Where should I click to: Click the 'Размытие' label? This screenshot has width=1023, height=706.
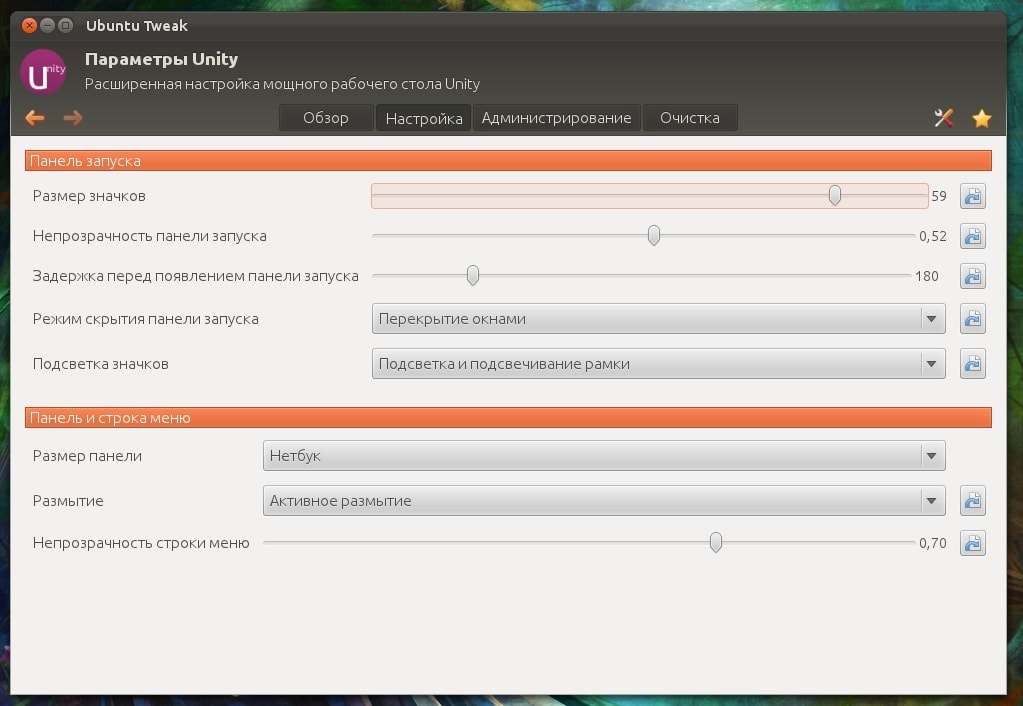point(68,501)
